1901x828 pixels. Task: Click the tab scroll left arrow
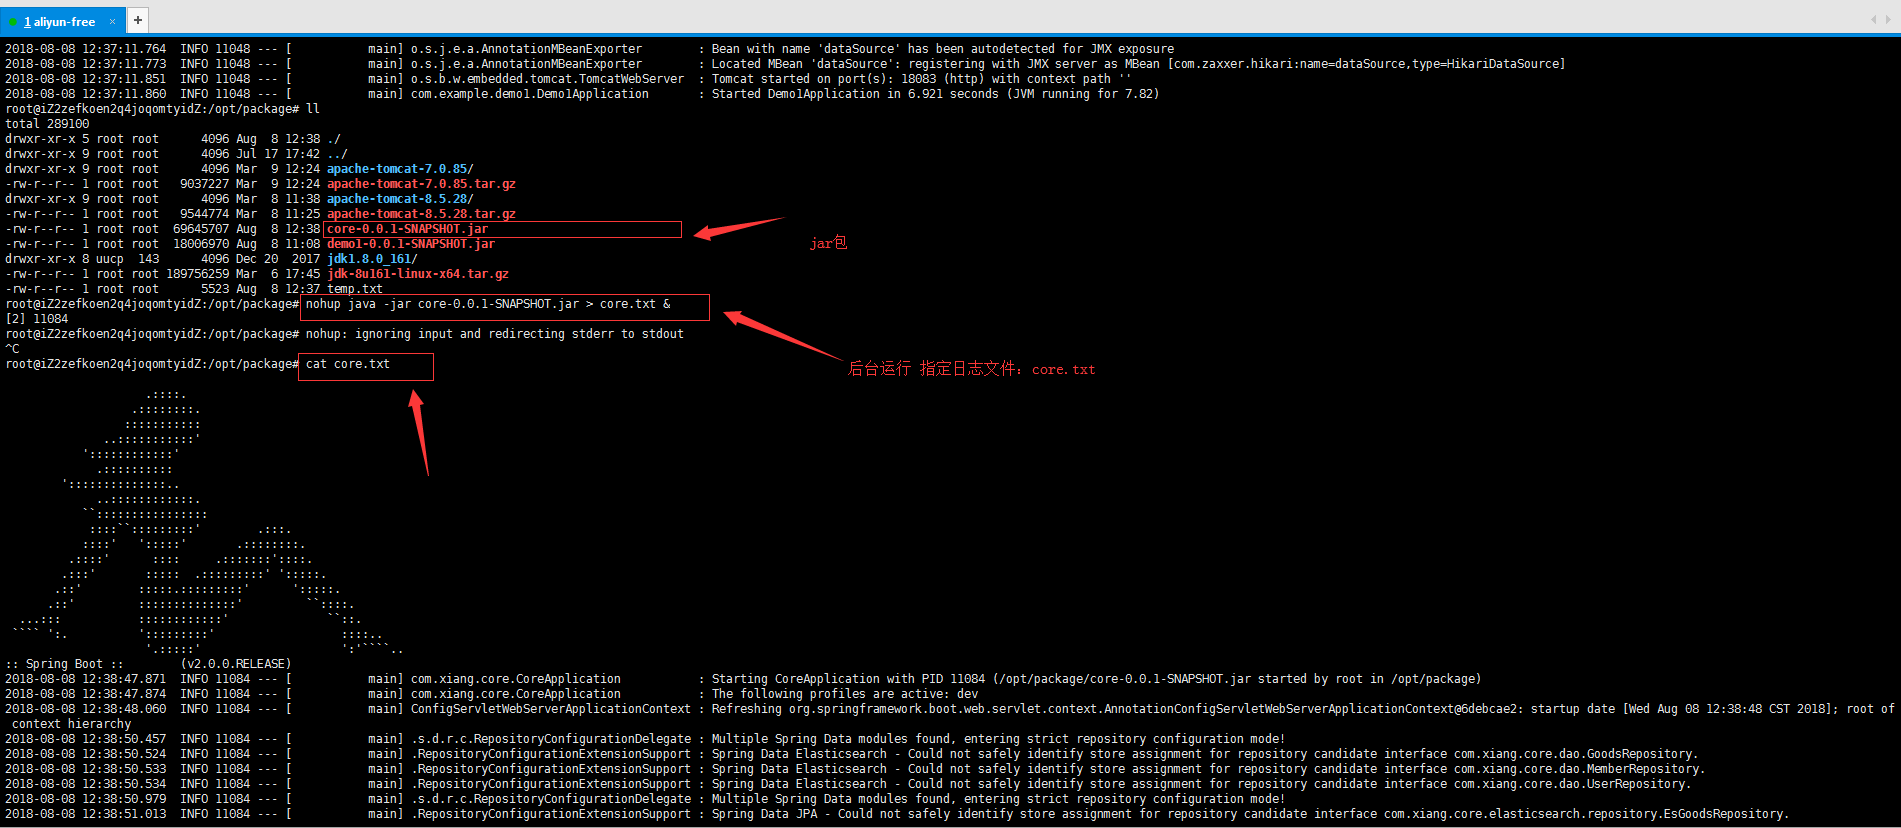pyautogui.click(x=1873, y=19)
